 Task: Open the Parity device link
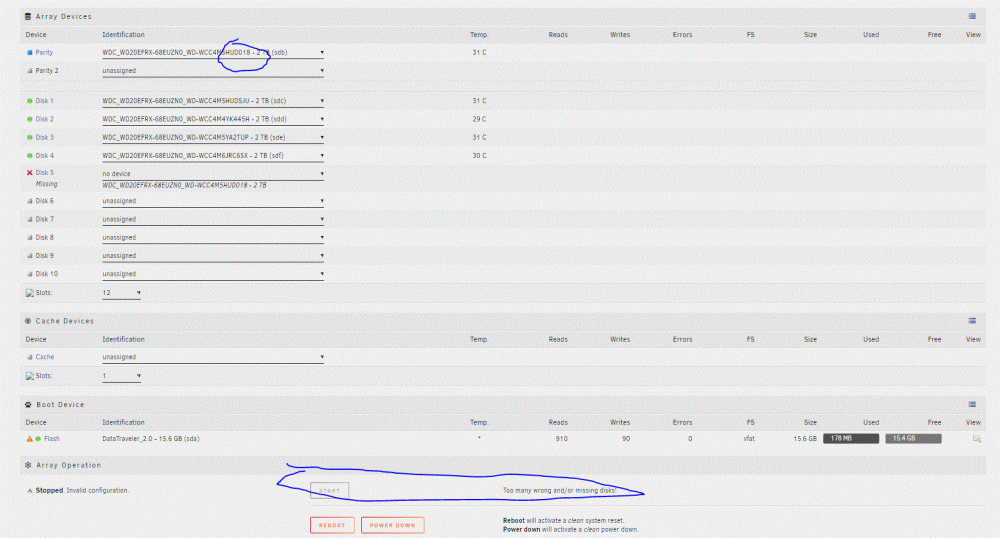[x=44, y=52]
